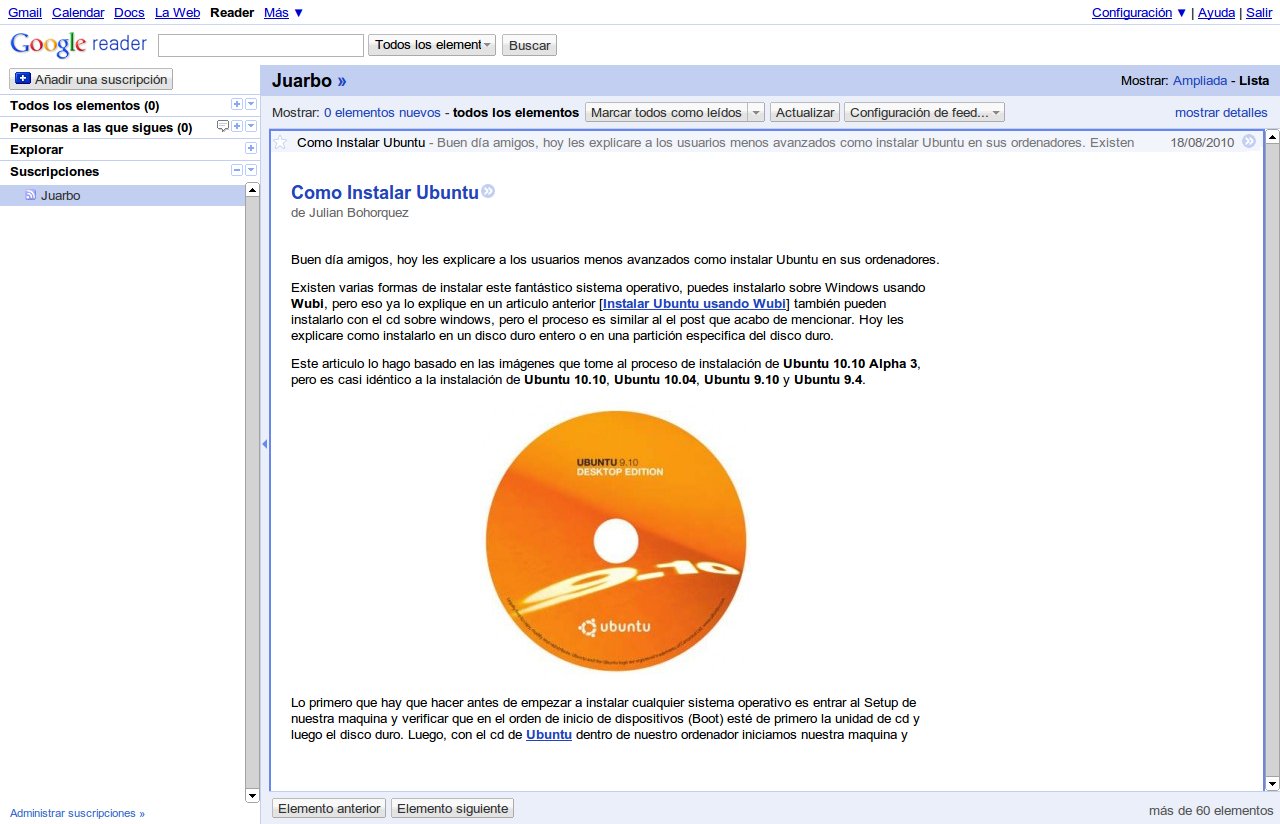This screenshot has width=1280, height=824.
Task: Click the comment bubble icon in Personas row
Action: pos(223,126)
